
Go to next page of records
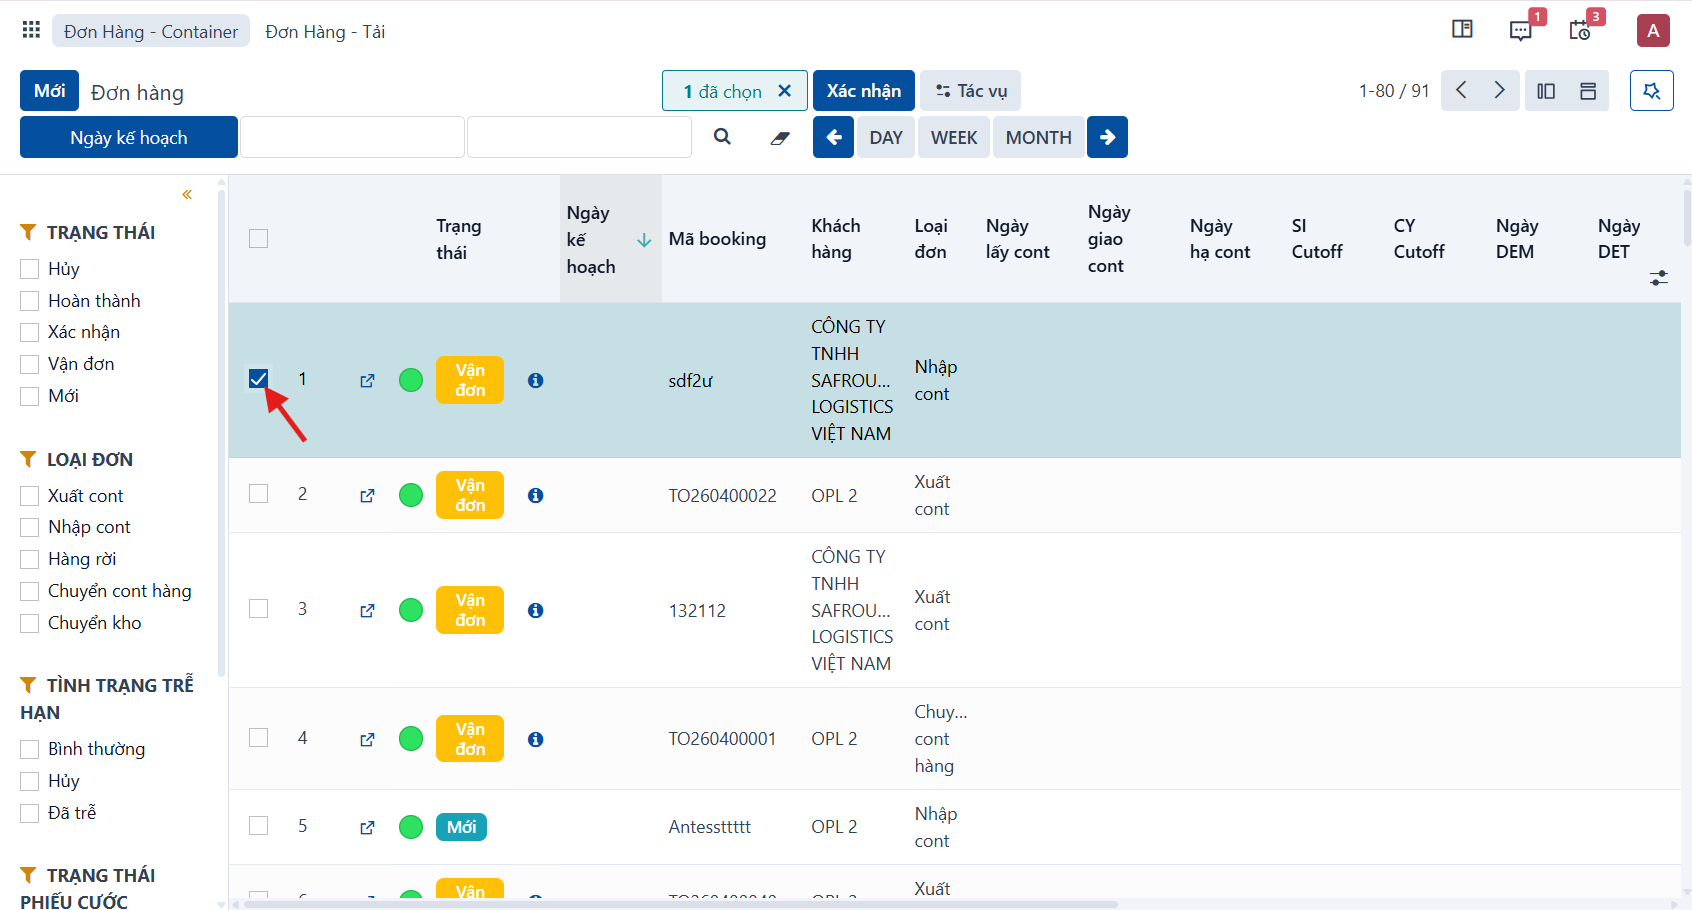point(1500,91)
